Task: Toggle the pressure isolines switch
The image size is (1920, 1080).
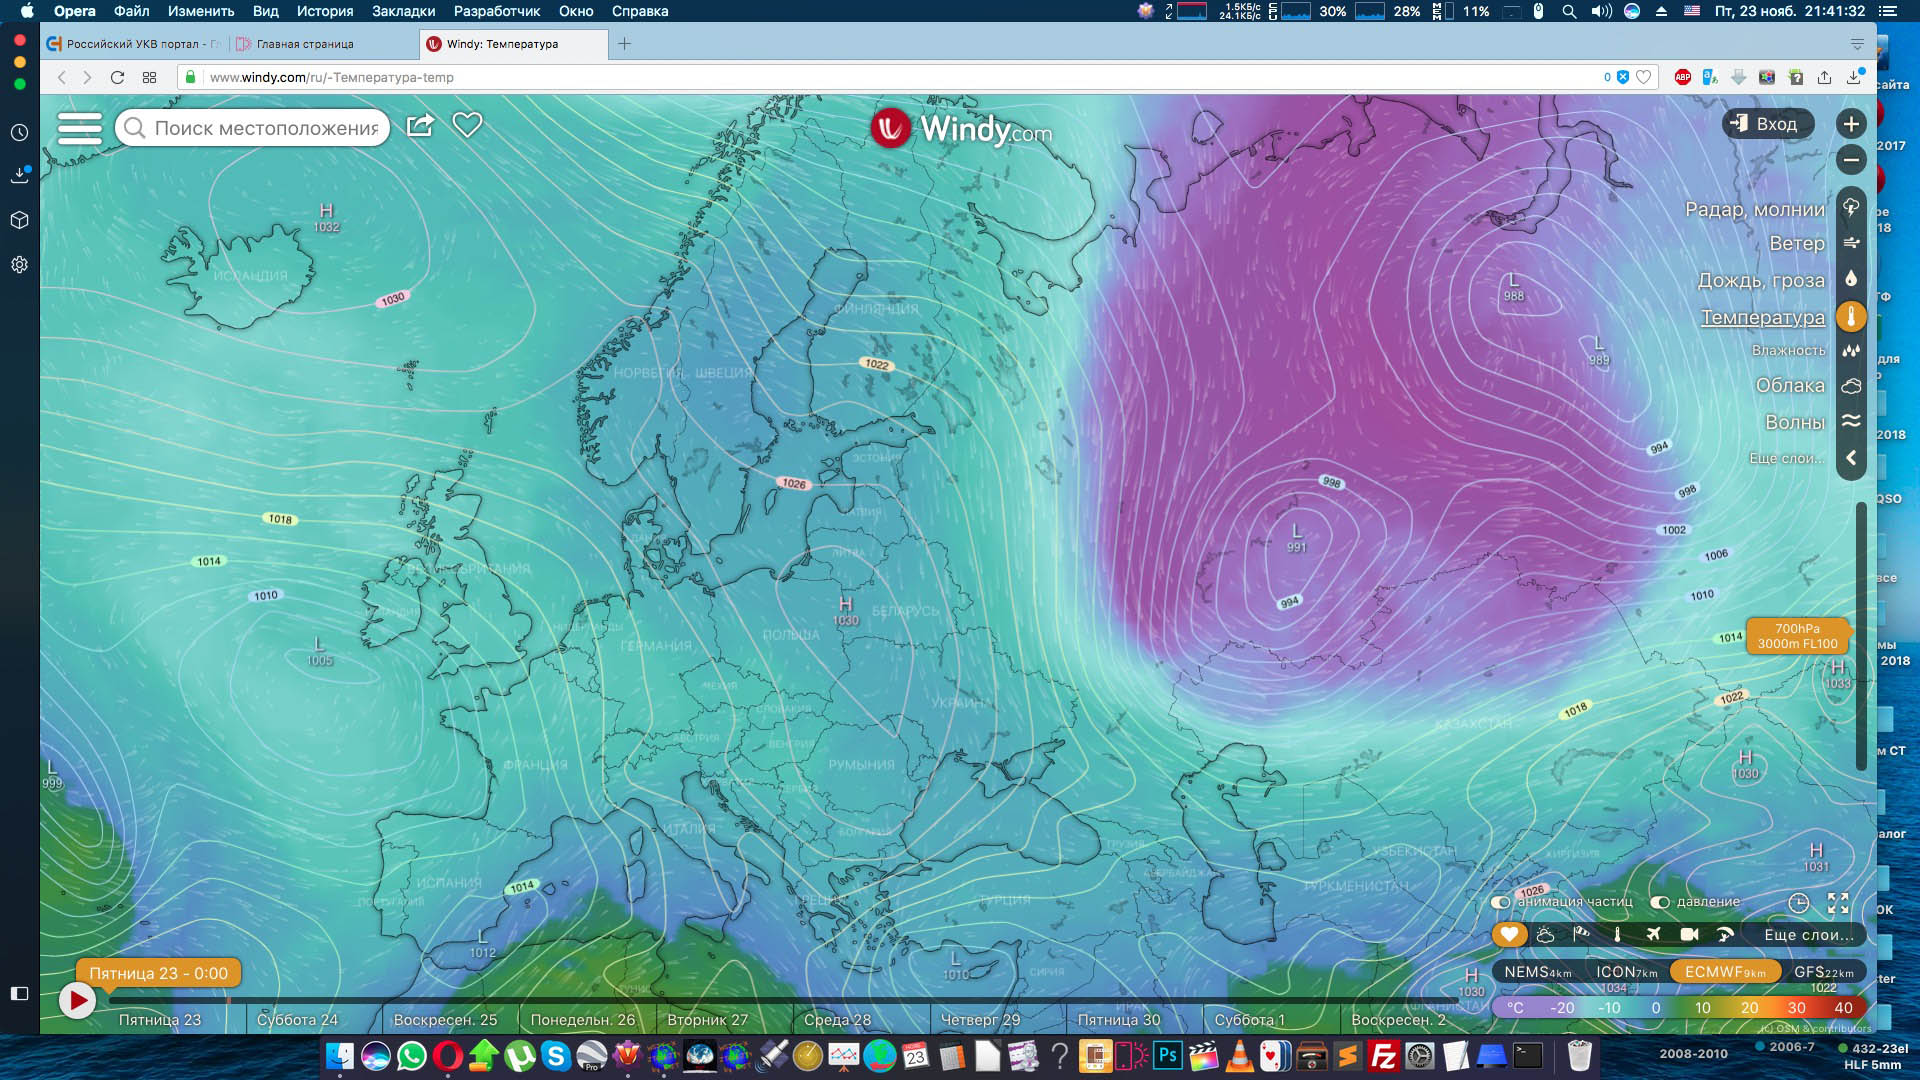Action: pos(1660,902)
